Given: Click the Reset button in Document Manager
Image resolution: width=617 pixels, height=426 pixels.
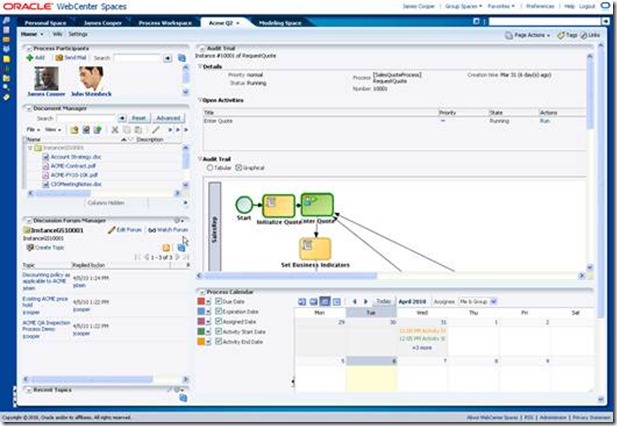Looking at the screenshot, I should coord(139,118).
